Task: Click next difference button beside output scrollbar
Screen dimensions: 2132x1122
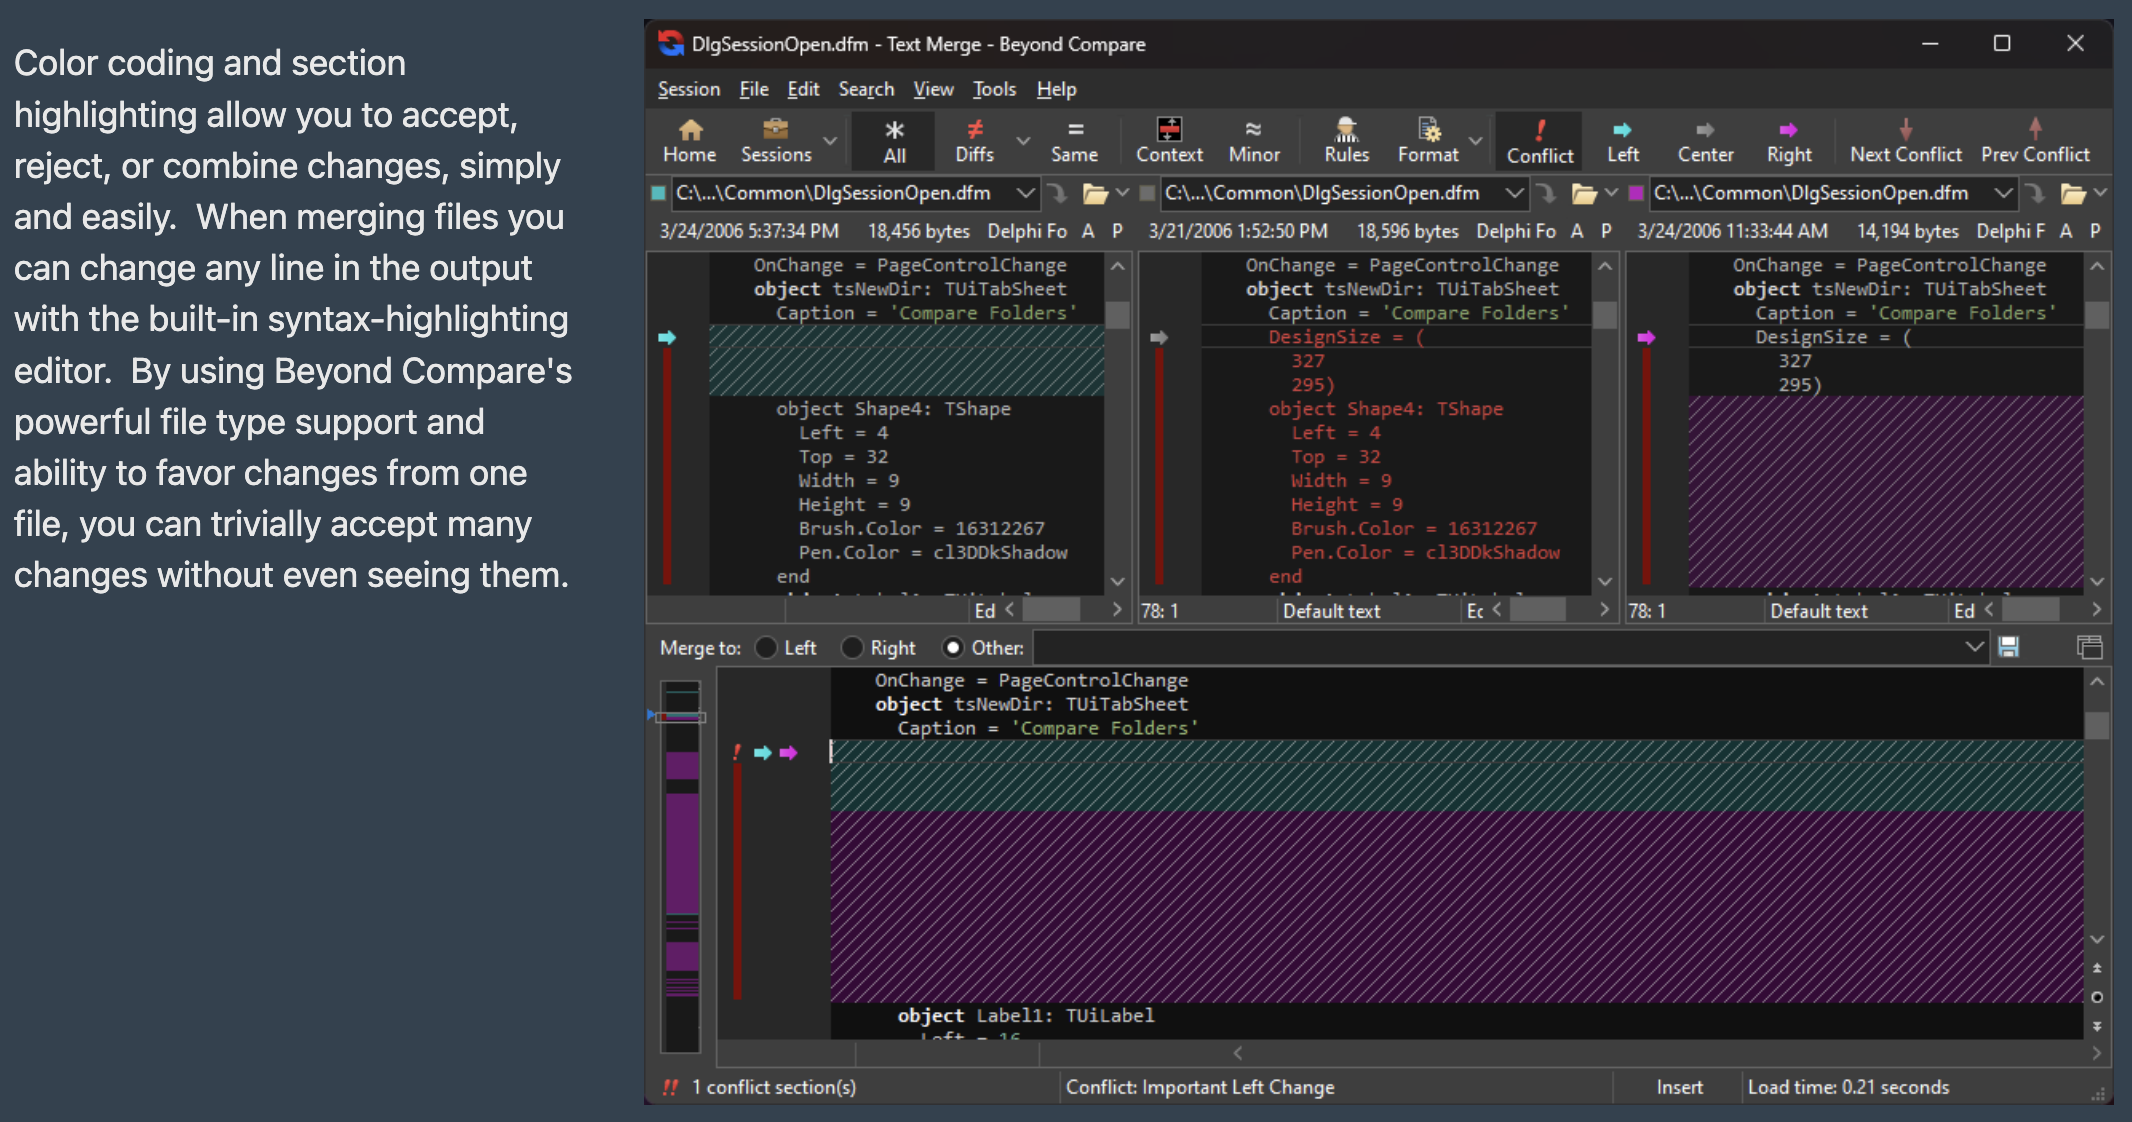Action: click(2097, 1026)
